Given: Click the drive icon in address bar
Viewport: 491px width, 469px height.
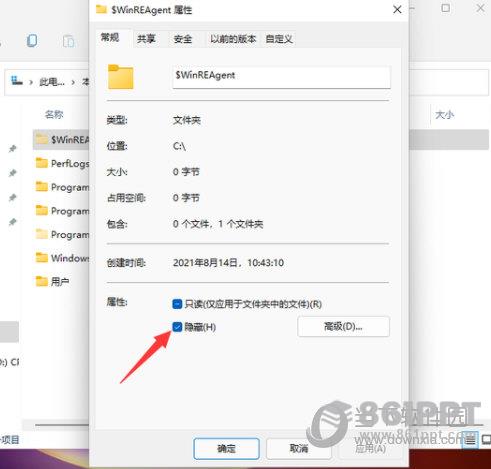Looking at the screenshot, I should (x=16, y=81).
